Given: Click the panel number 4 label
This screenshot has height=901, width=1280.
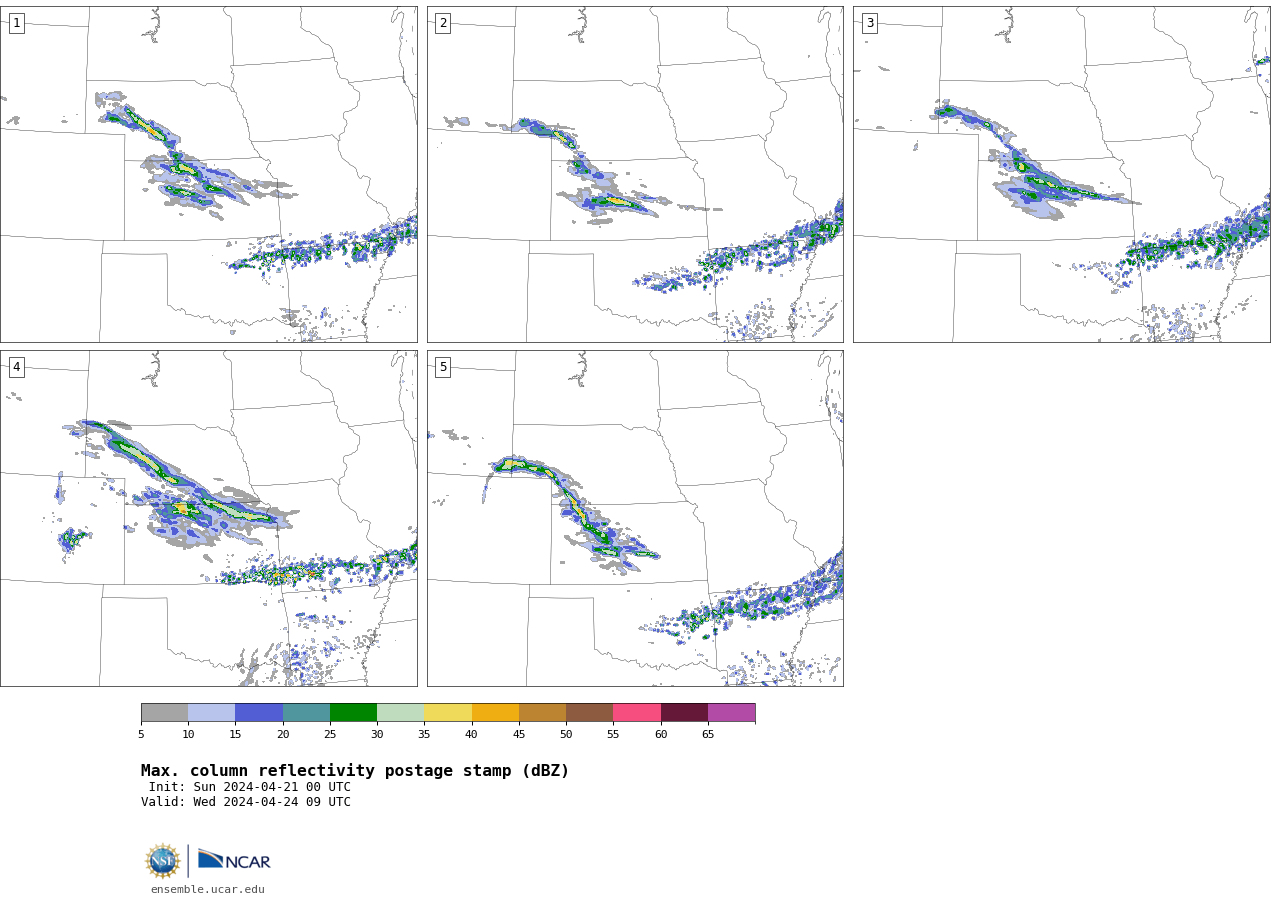Looking at the screenshot, I should (x=16, y=367).
